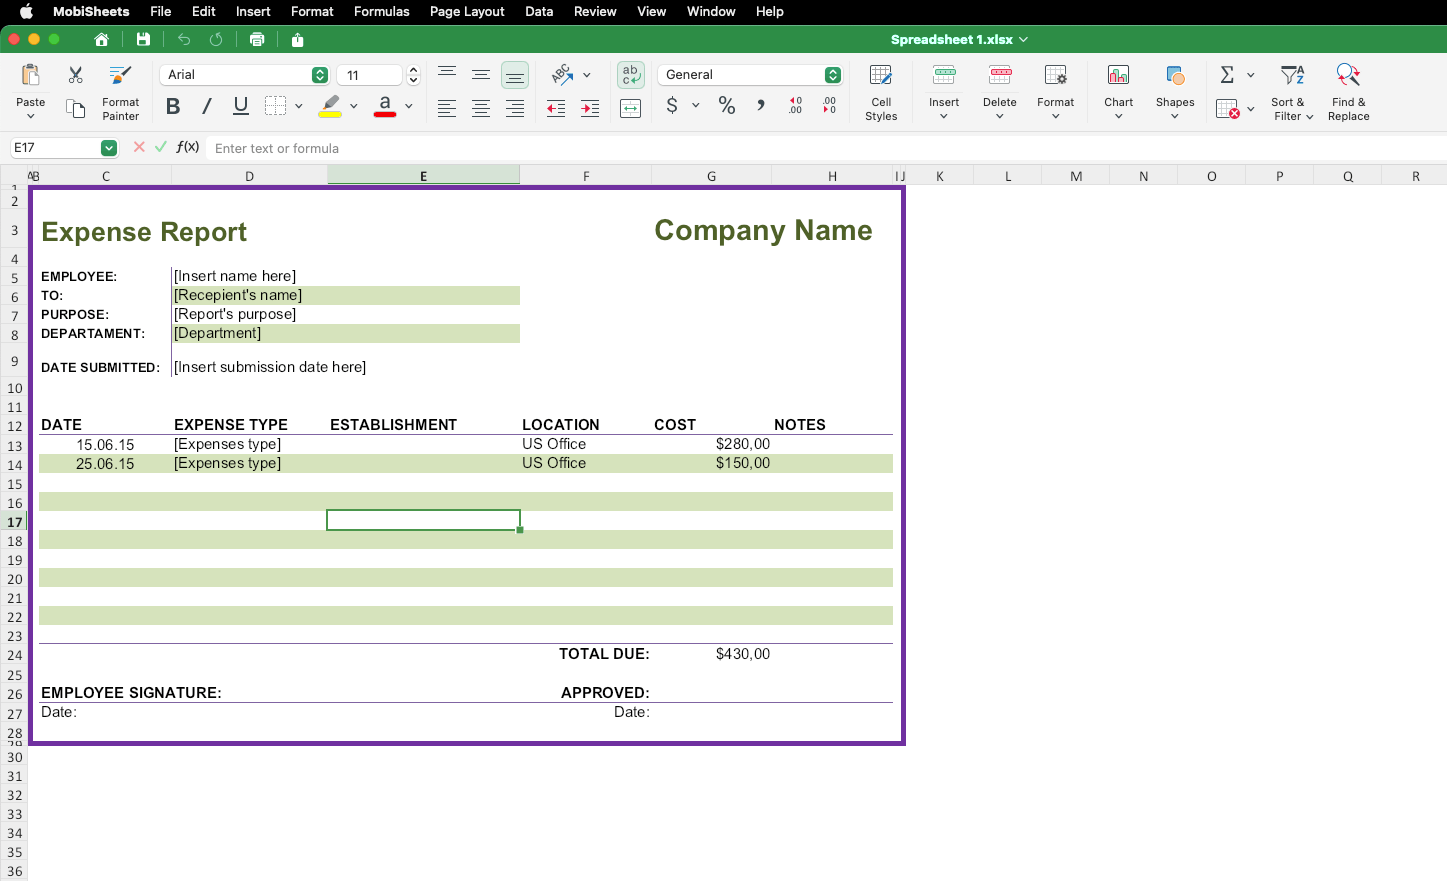This screenshot has width=1447, height=881.
Task: Toggle bold formatting
Action: pyautogui.click(x=172, y=106)
